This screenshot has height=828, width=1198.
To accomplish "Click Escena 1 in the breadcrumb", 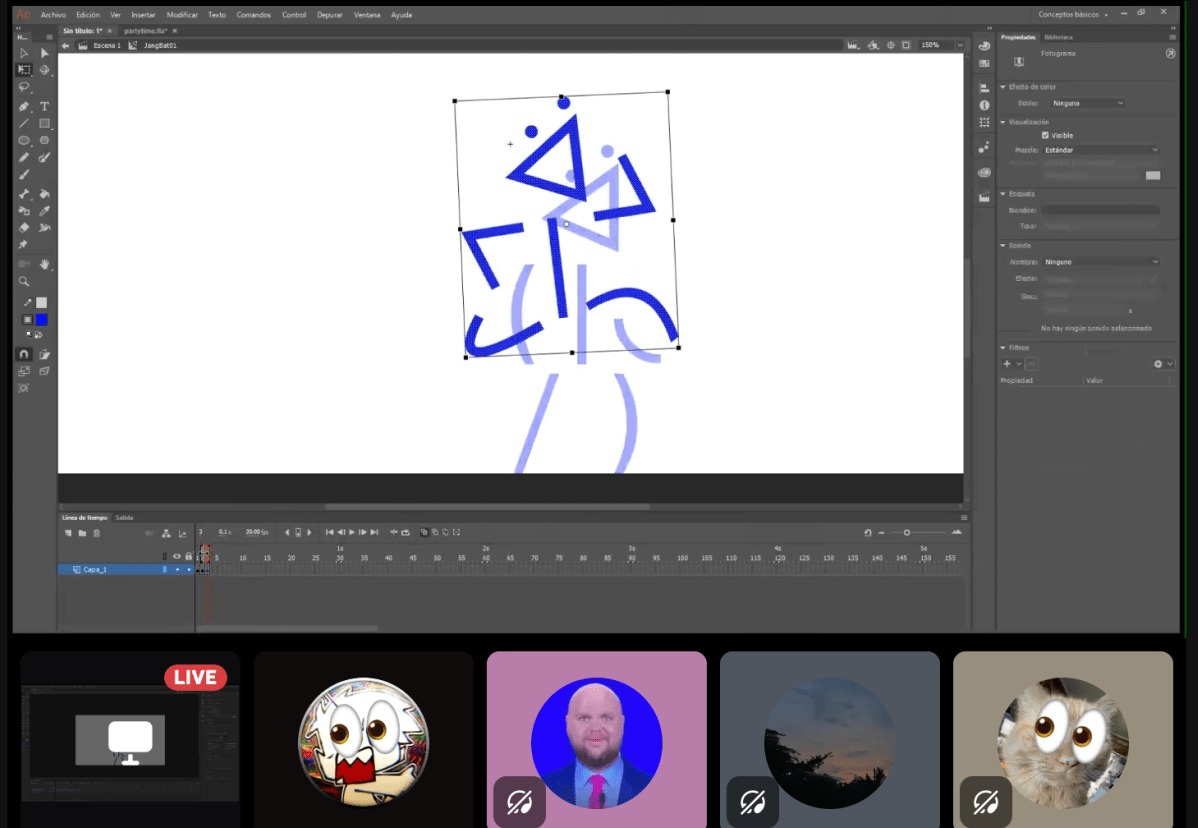I will click(x=106, y=45).
